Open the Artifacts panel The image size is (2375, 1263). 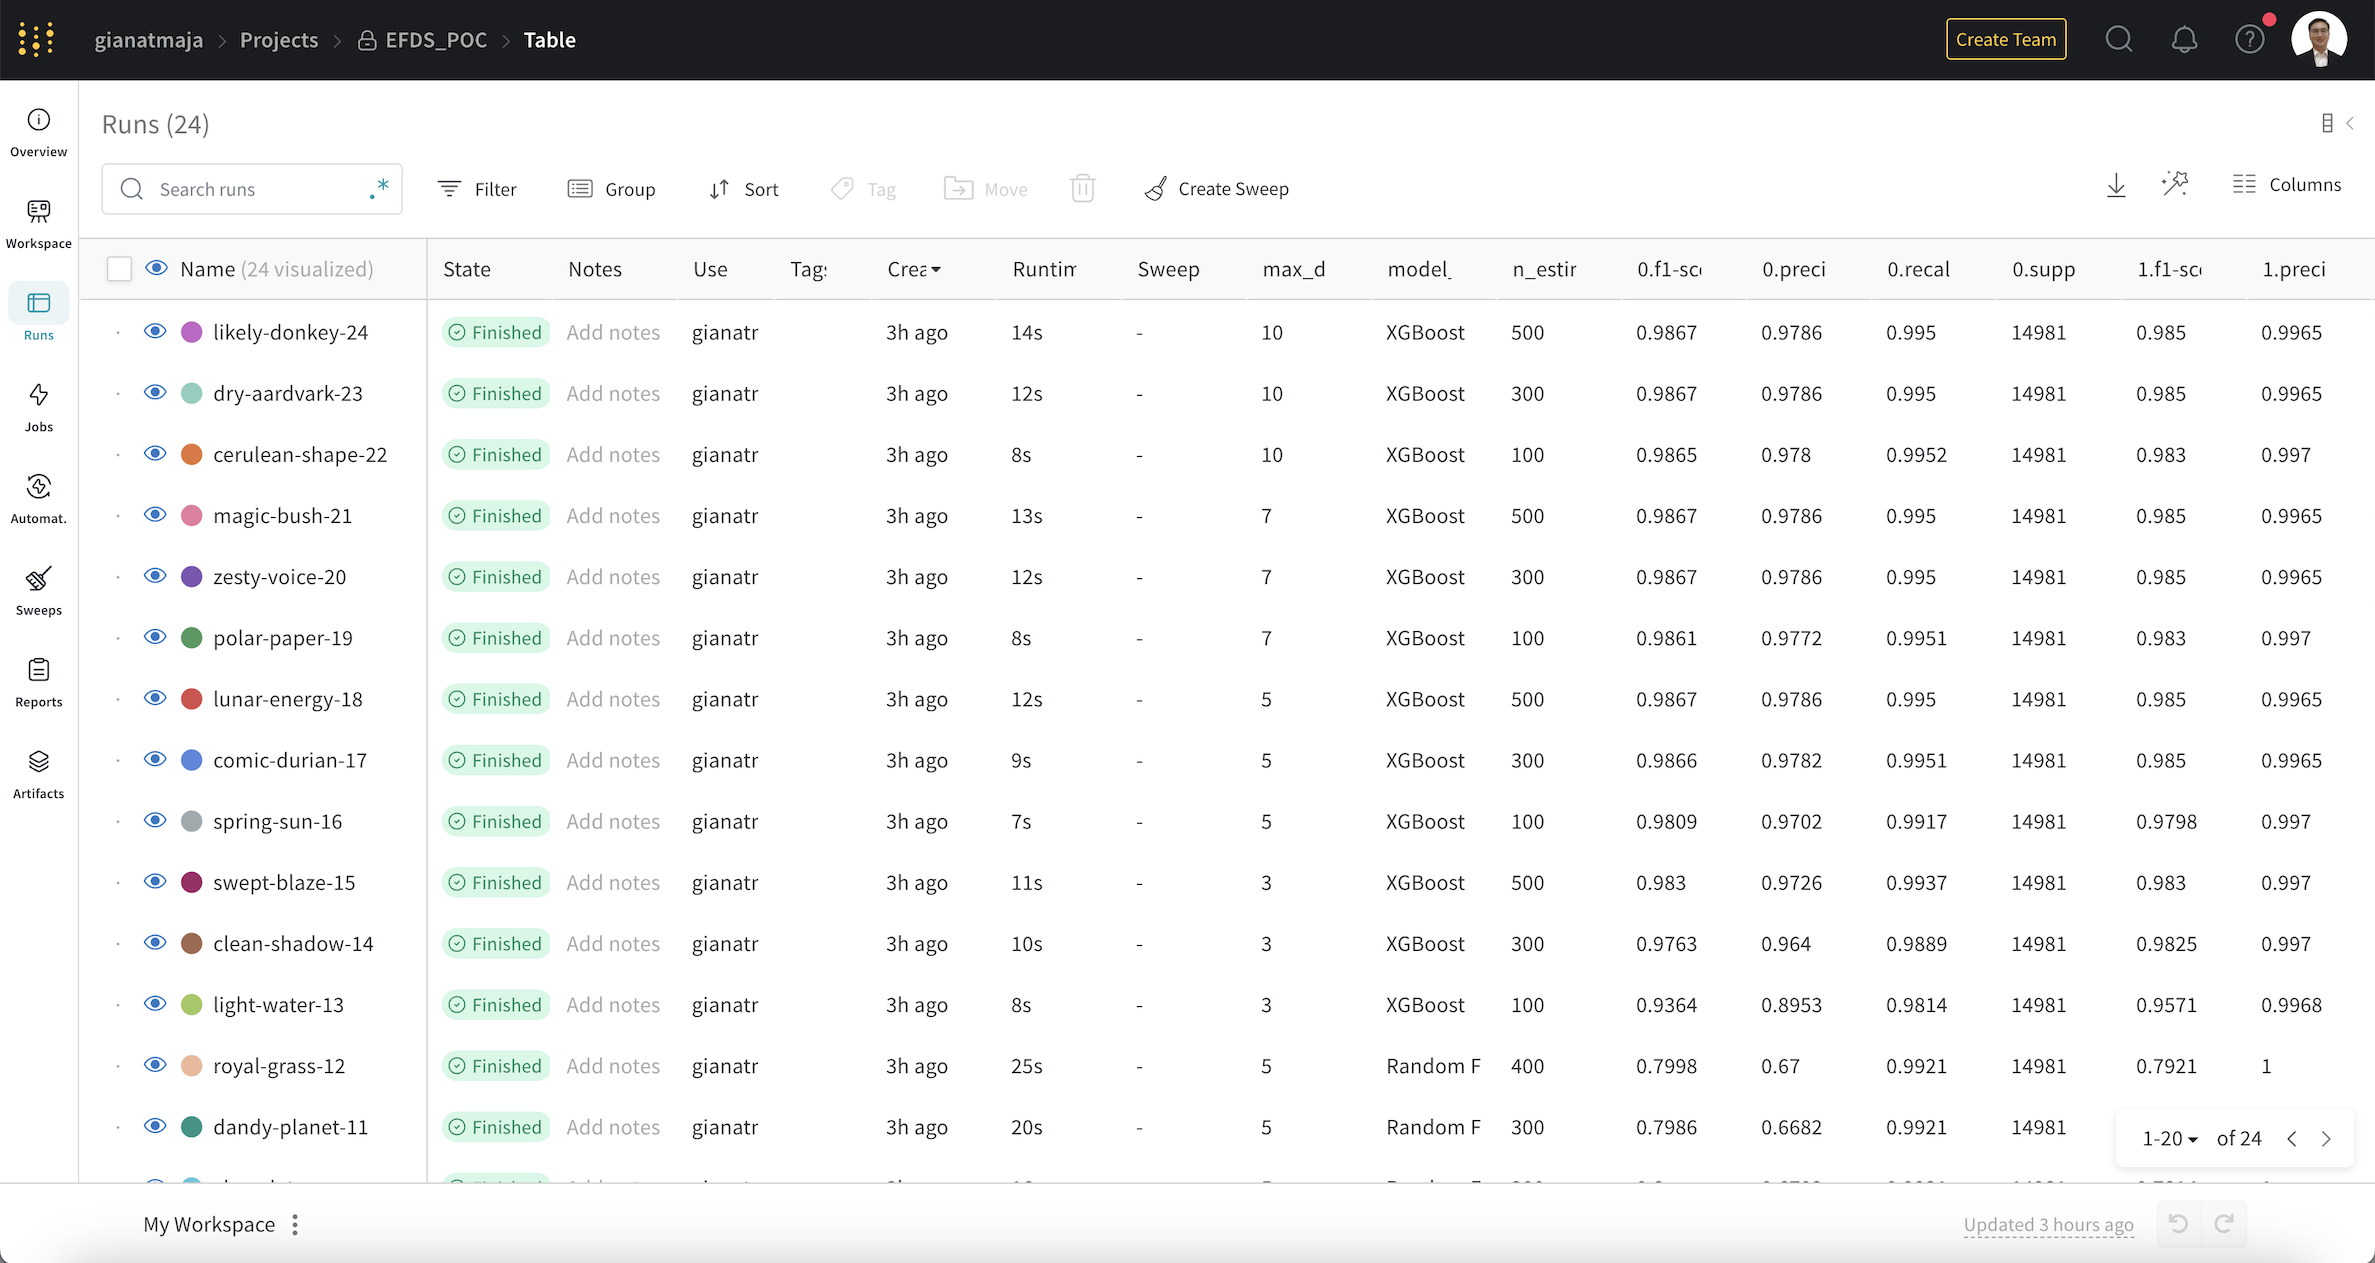coord(38,773)
